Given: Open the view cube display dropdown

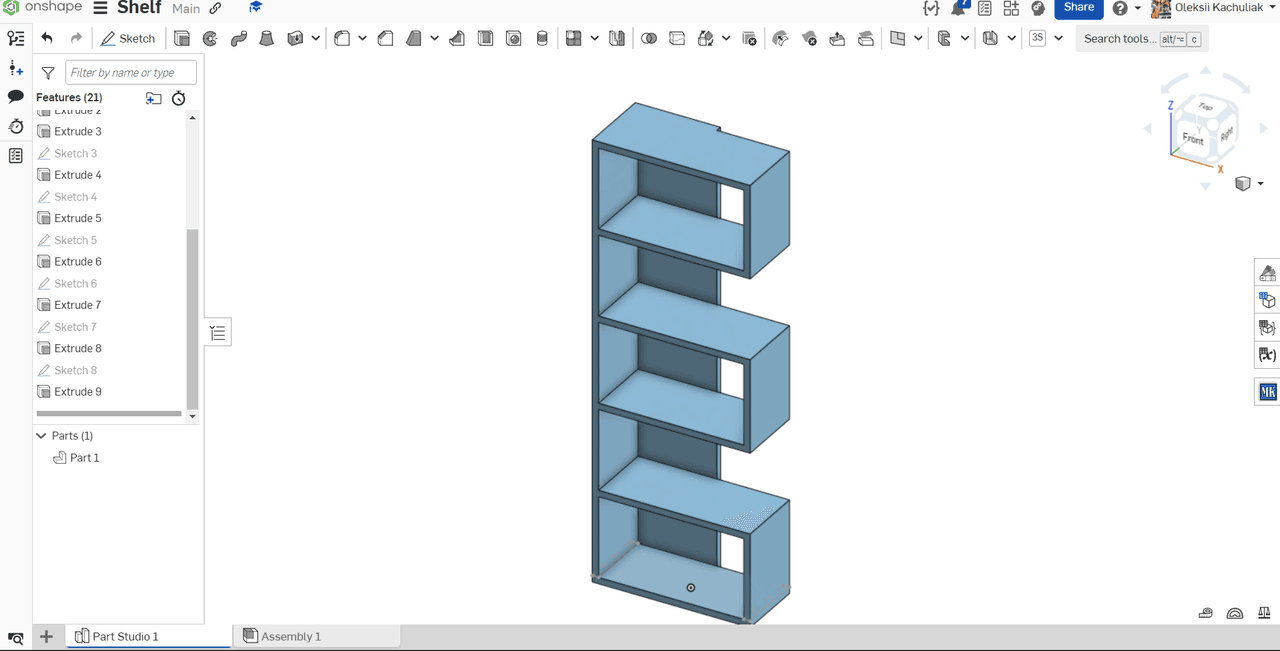Looking at the screenshot, I should (1260, 184).
